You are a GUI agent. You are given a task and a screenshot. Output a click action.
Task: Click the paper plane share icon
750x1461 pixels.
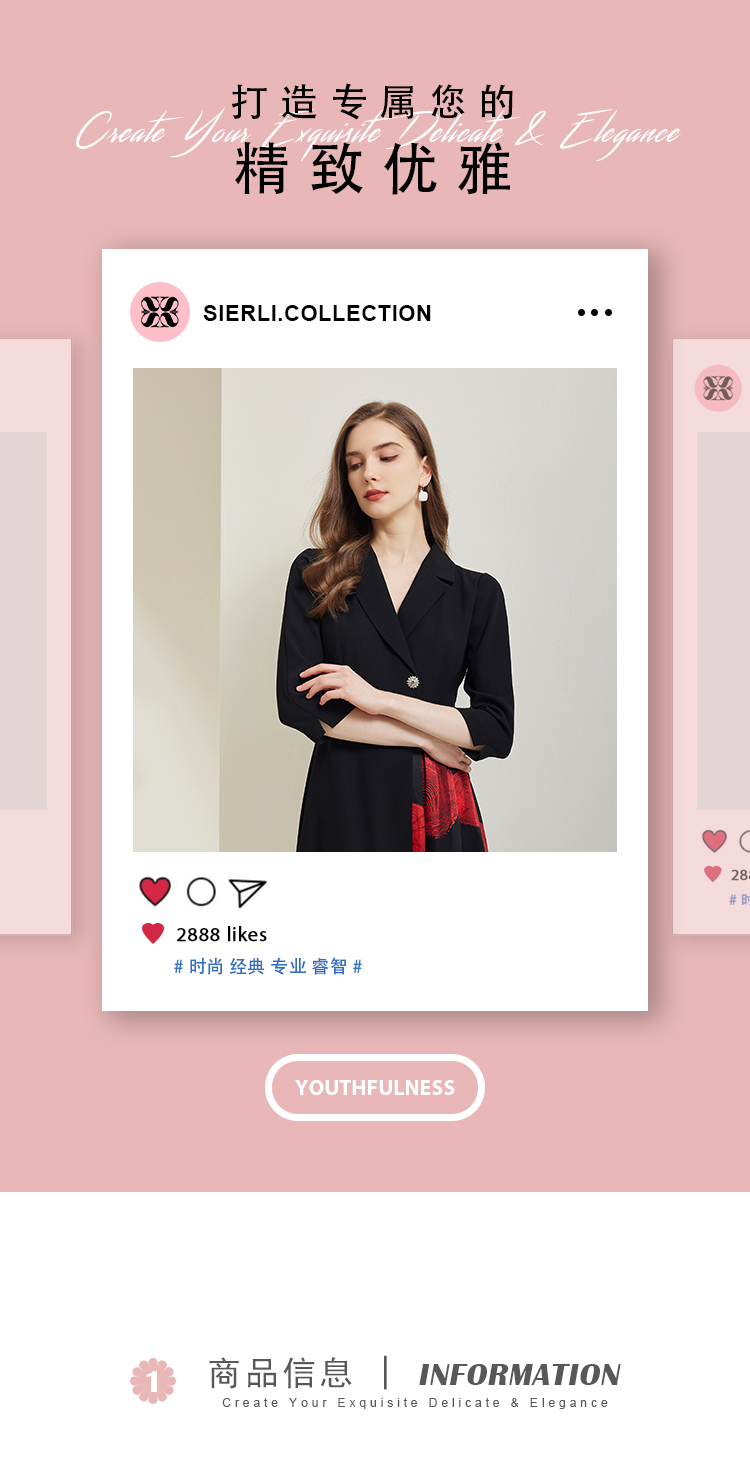(247, 892)
